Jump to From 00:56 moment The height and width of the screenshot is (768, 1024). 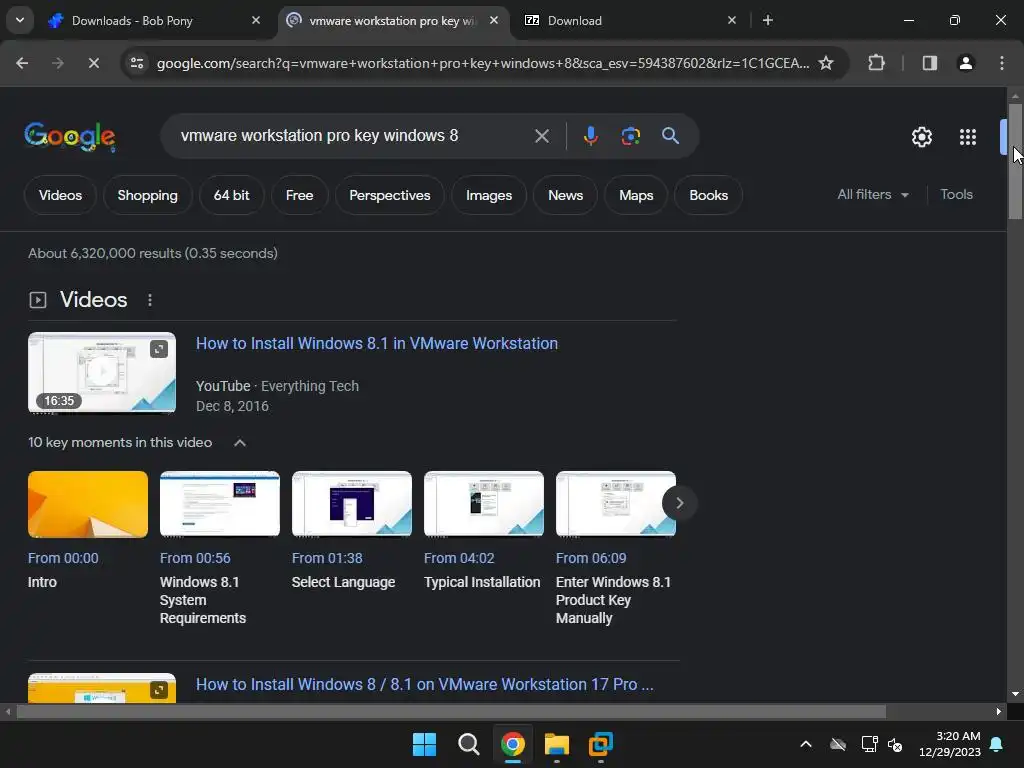pos(195,558)
